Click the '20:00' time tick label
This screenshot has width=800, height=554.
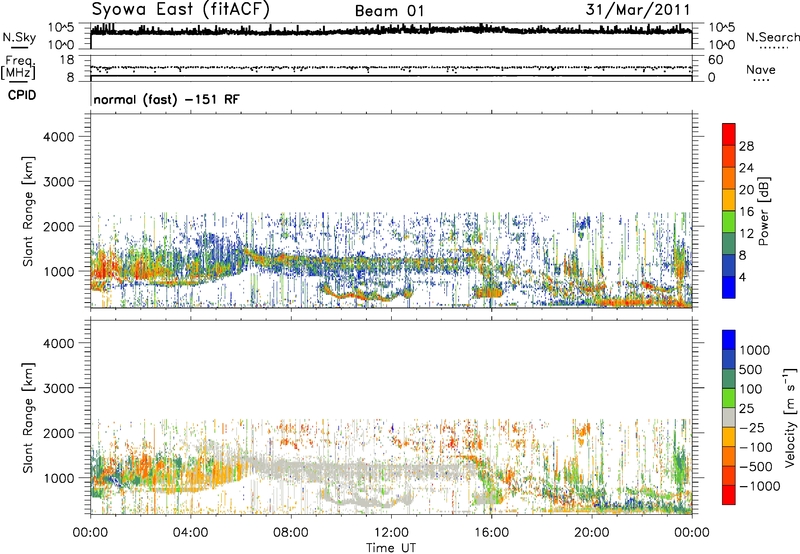(x=591, y=533)
